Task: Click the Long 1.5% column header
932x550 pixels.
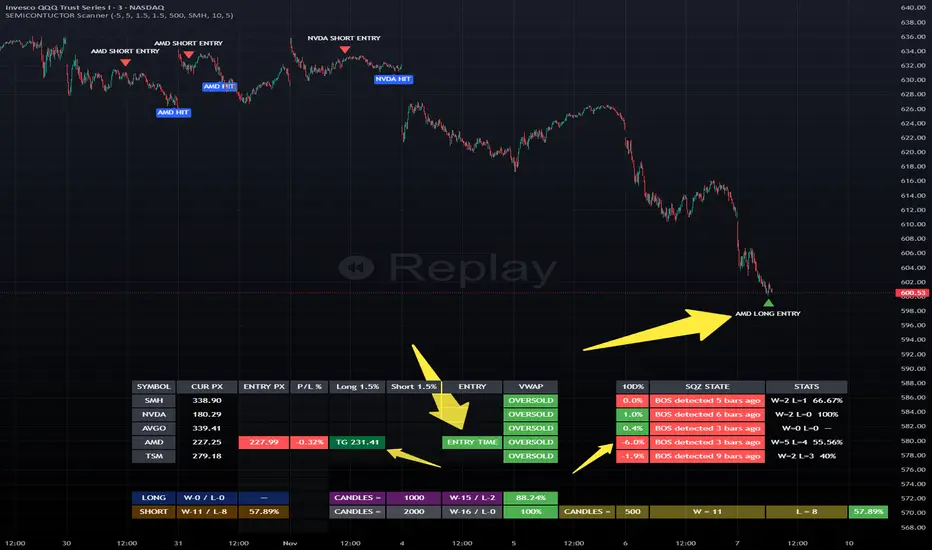Action: [x=357, y=386]
